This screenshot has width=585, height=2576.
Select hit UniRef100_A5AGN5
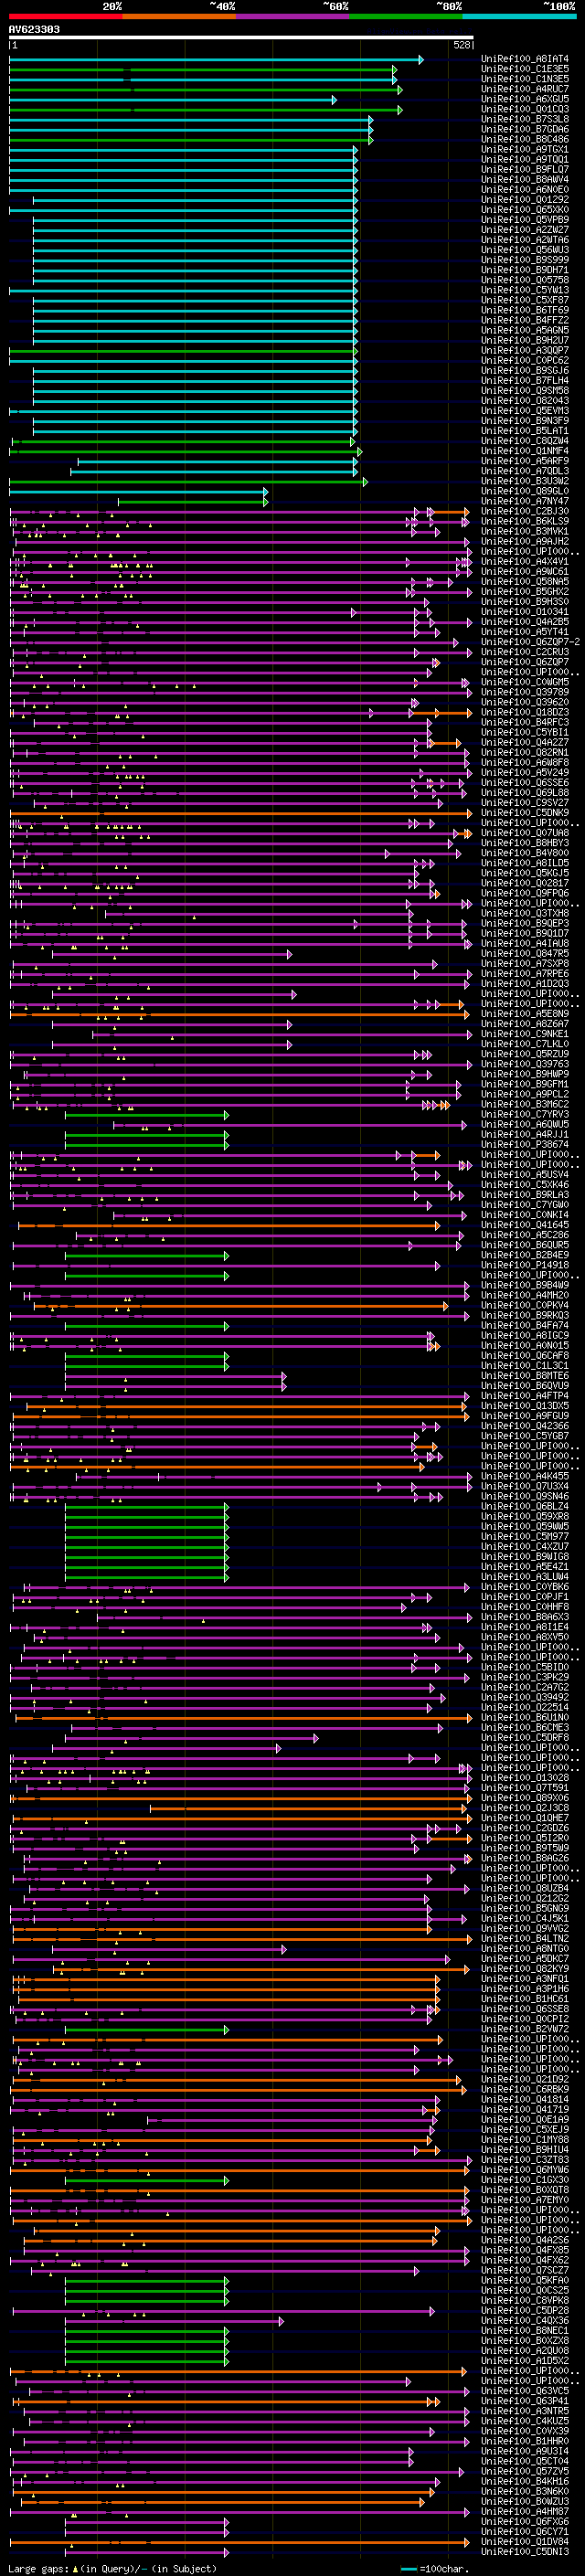[524, 330]
